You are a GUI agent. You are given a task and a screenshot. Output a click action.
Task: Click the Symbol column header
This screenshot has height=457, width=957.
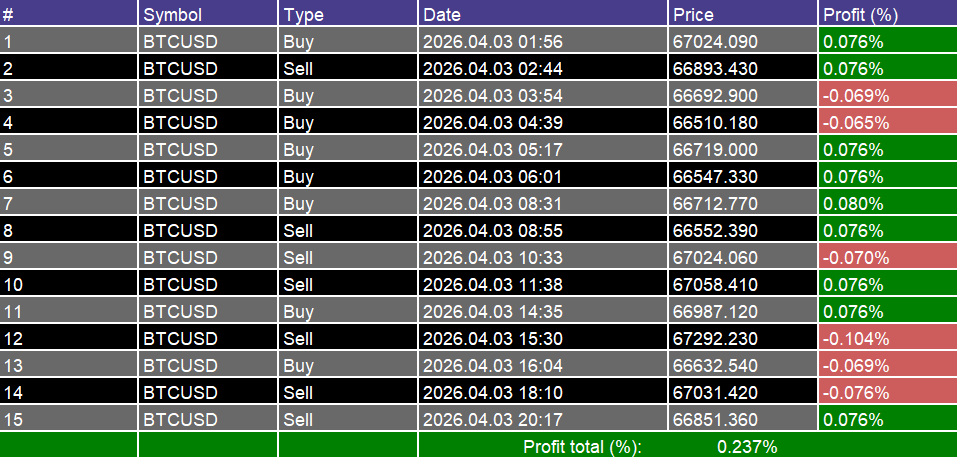click(x=172, y=15)
